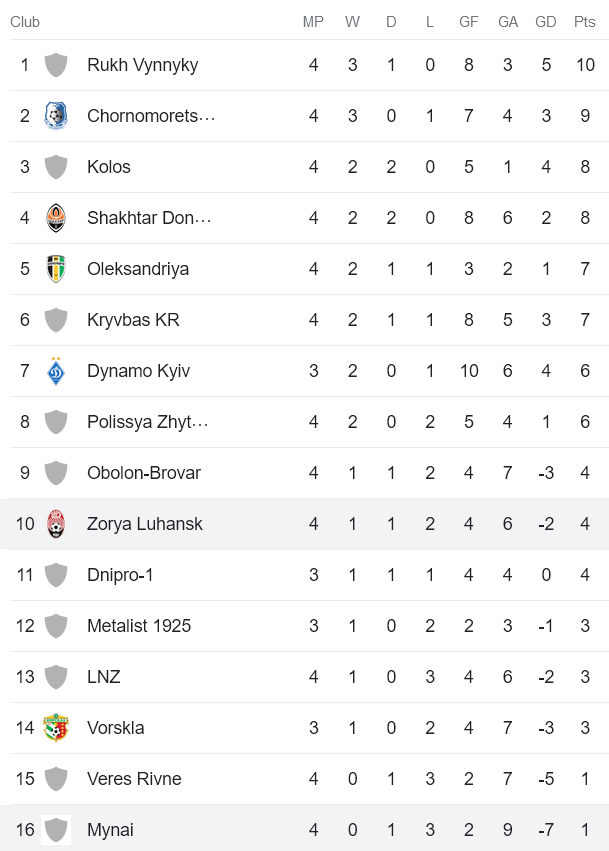Viewport: 609px width, 851px height.
Task: Click the shield icon for Kryvbas KR
Action: point(56,319)
